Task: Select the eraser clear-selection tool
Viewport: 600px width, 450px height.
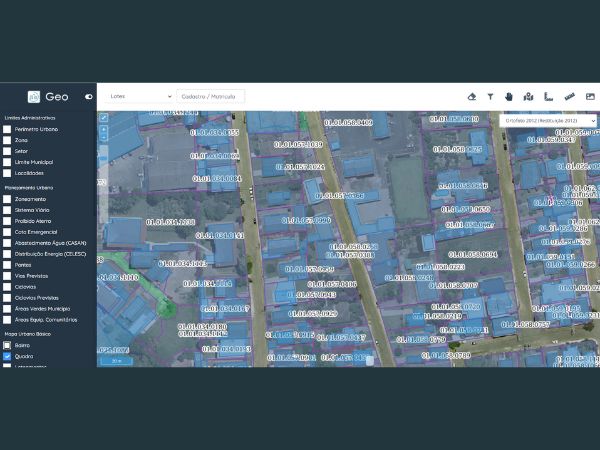Action: point(472,97)
